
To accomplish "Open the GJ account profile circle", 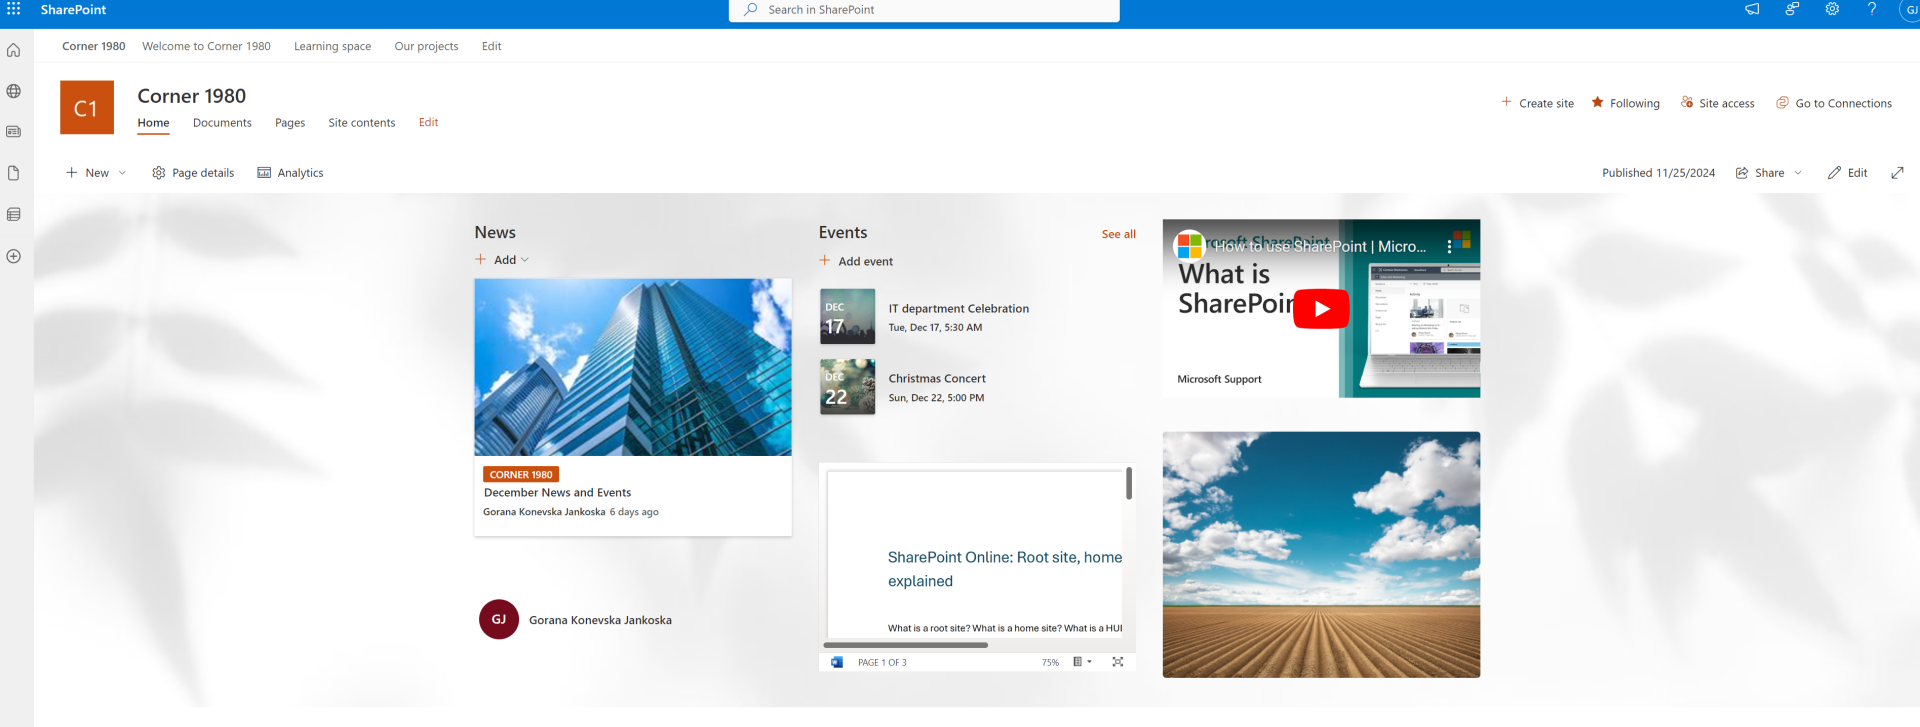I will [x=1910, y=10].
